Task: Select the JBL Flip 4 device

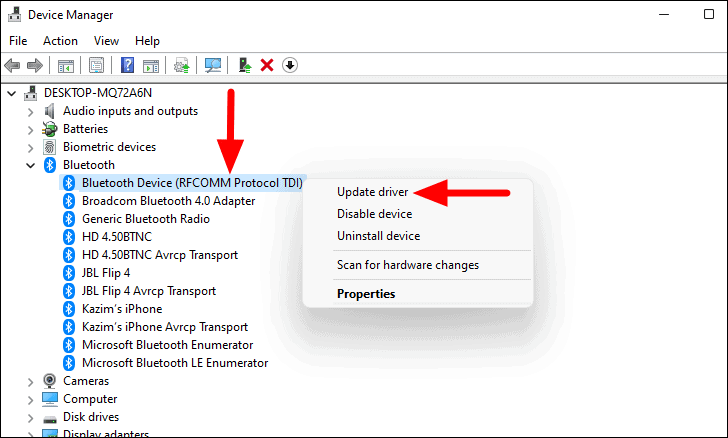Action: coord(106,273)
